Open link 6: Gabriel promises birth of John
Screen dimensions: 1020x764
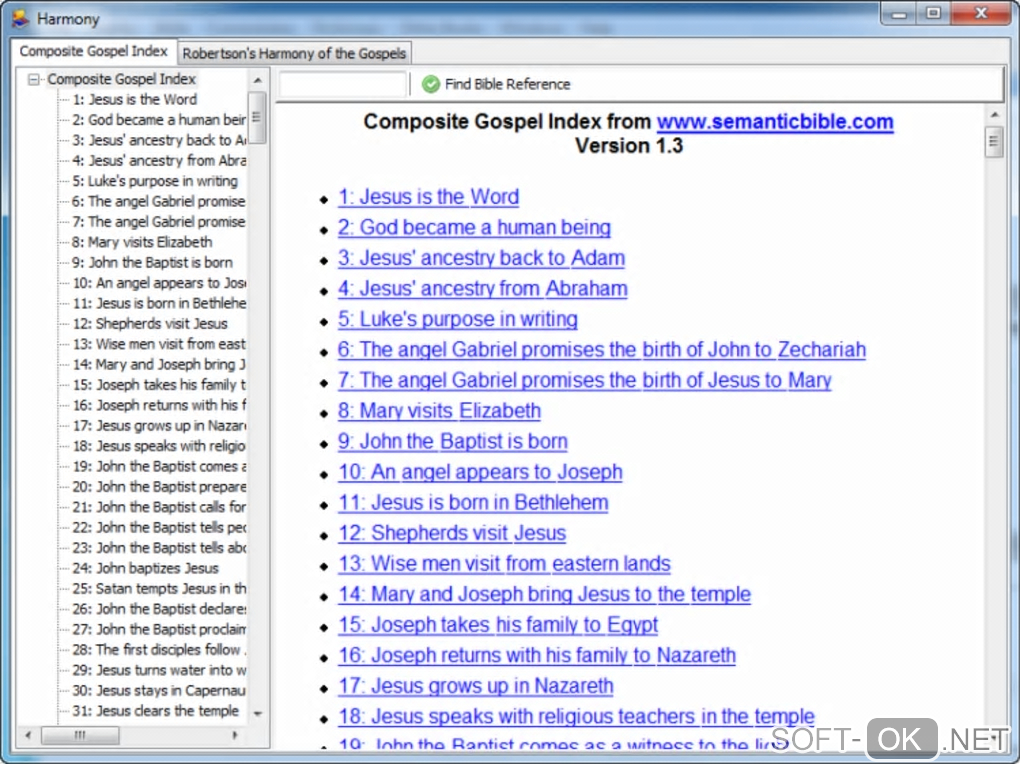[602, 349]
